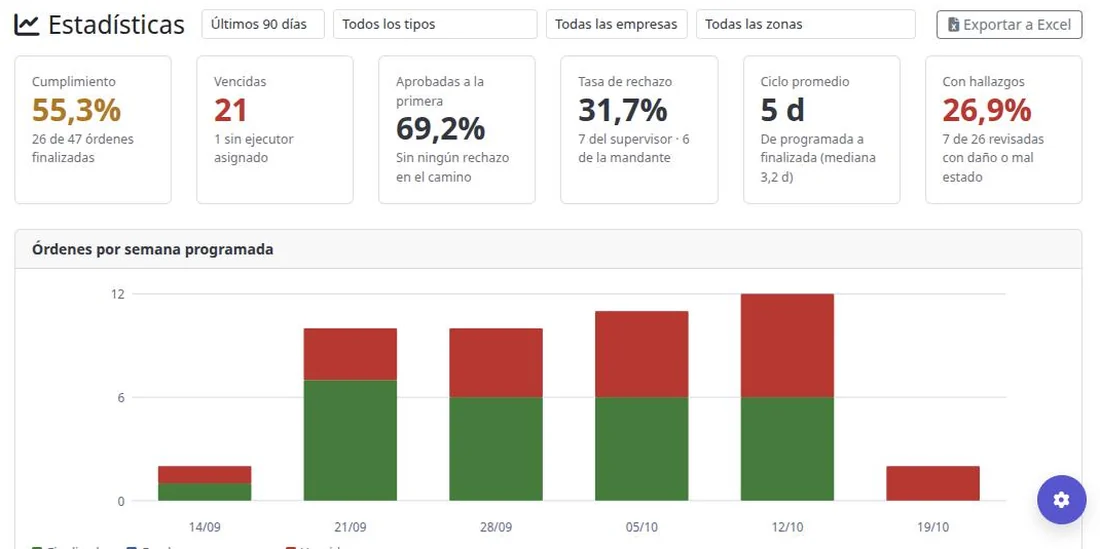
Task: Click the 28/09 axis label
Action: coord(496,527)
